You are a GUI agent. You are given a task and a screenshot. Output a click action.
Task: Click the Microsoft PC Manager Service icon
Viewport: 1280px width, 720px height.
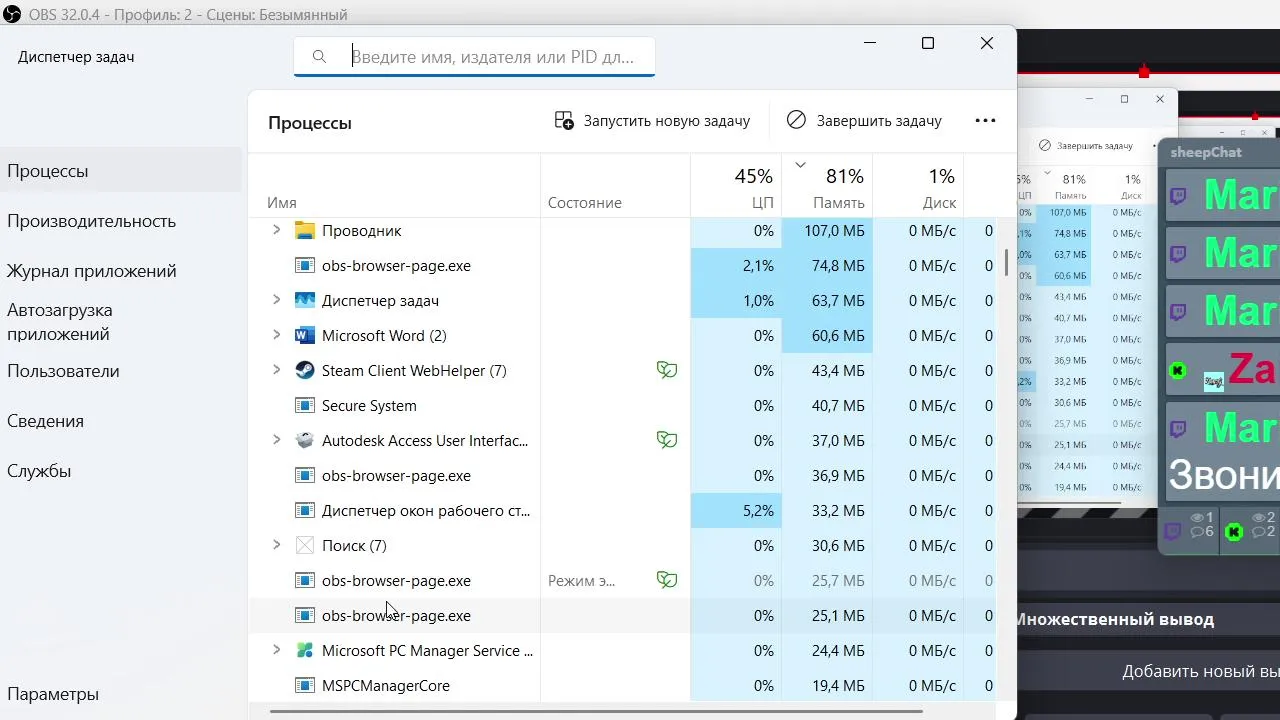coord(305,651)
